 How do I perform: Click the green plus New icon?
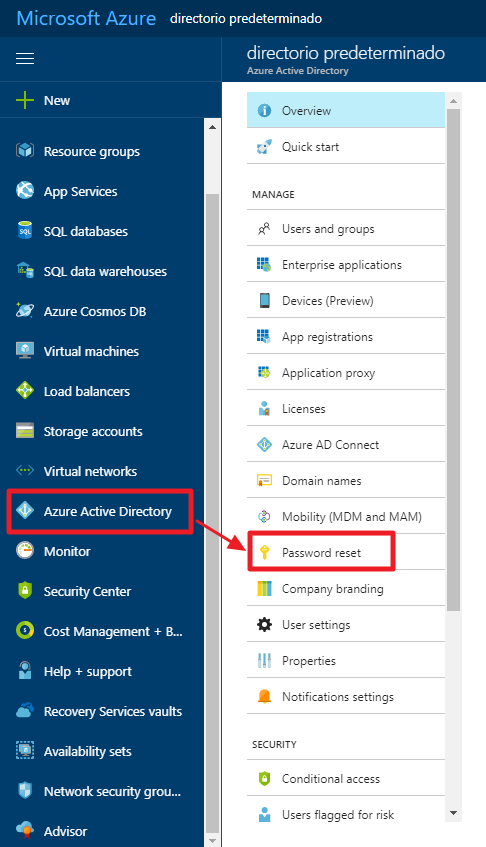[x=25, y=100]
